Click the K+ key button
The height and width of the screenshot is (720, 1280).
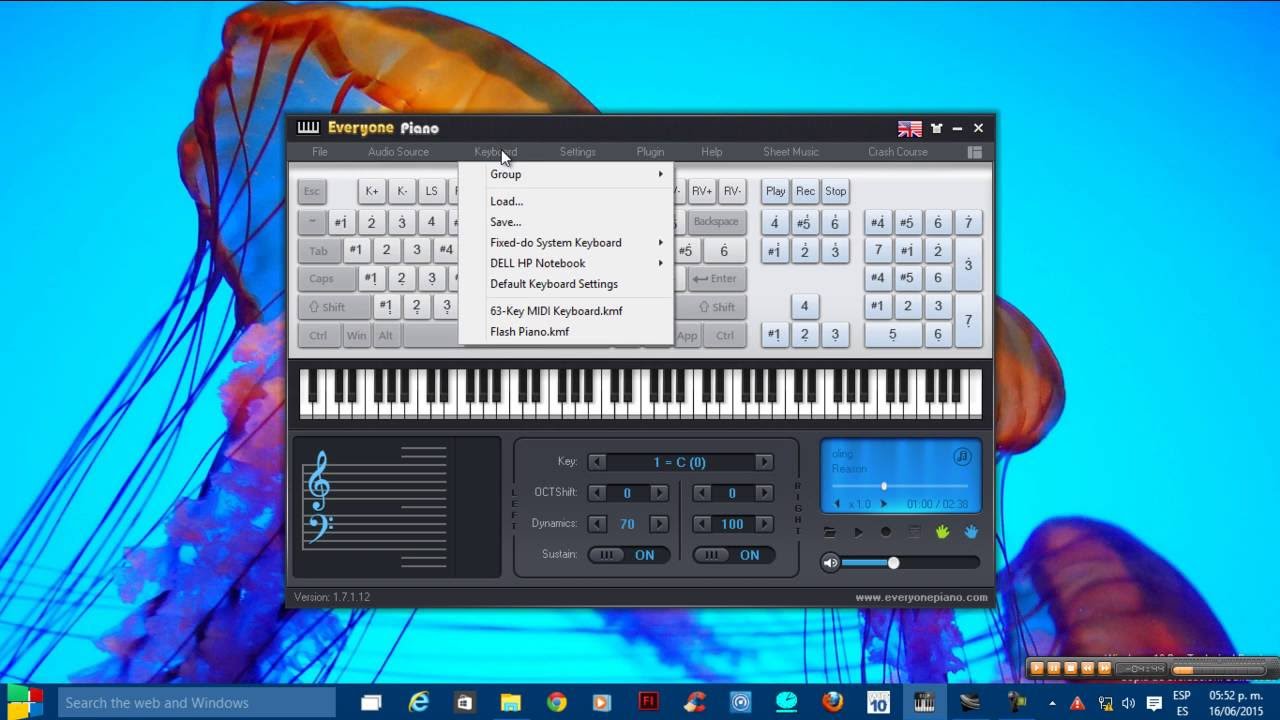pos(372,191)
